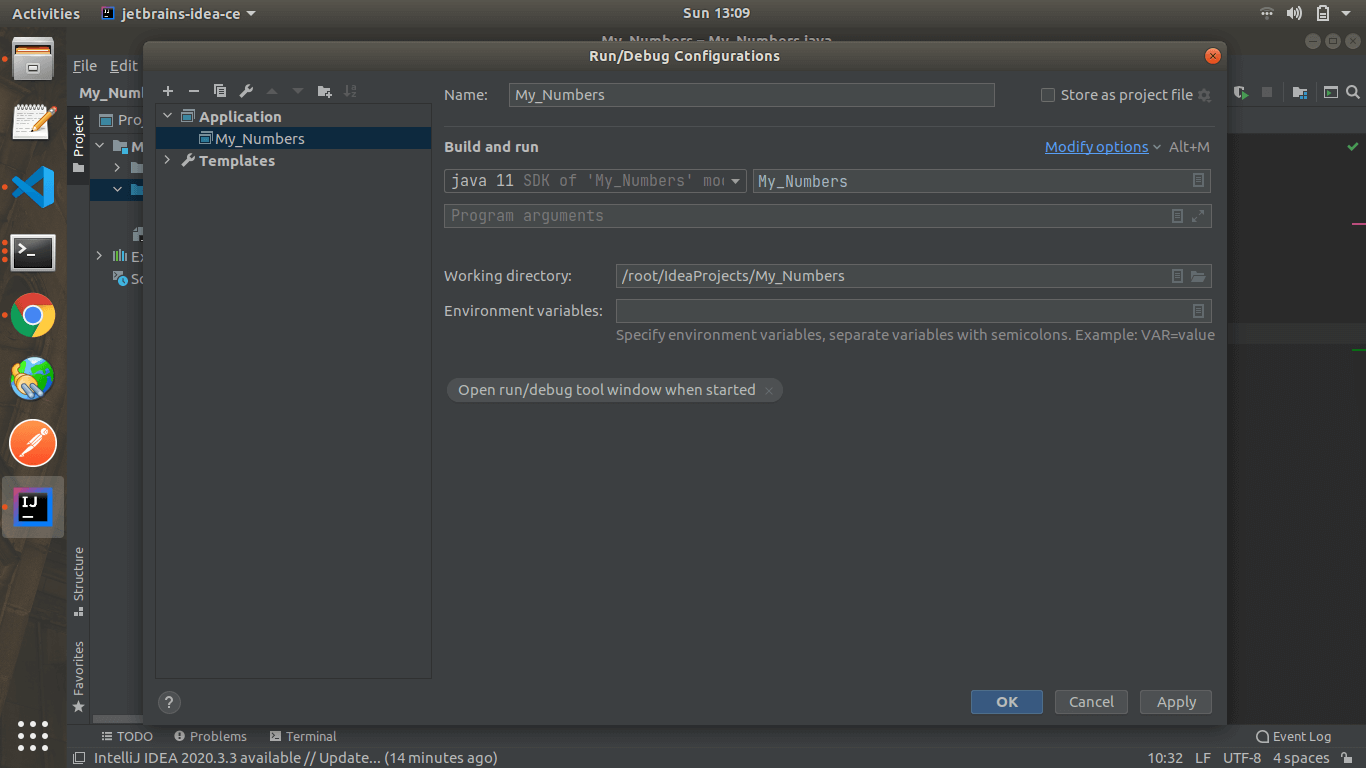This screenshot has height=768, width=1366.
Task: Open the help question mark icon
Action: [169, 702]
